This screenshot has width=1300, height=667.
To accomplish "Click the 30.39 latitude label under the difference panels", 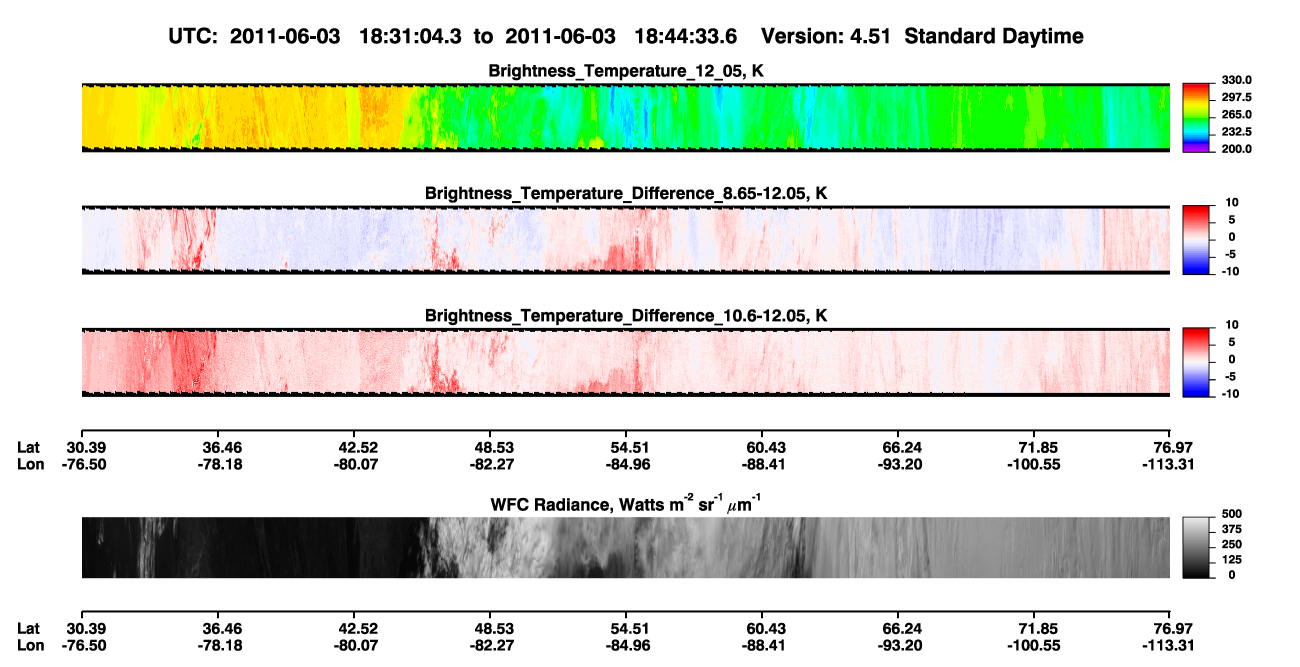I will pos(85,447).
